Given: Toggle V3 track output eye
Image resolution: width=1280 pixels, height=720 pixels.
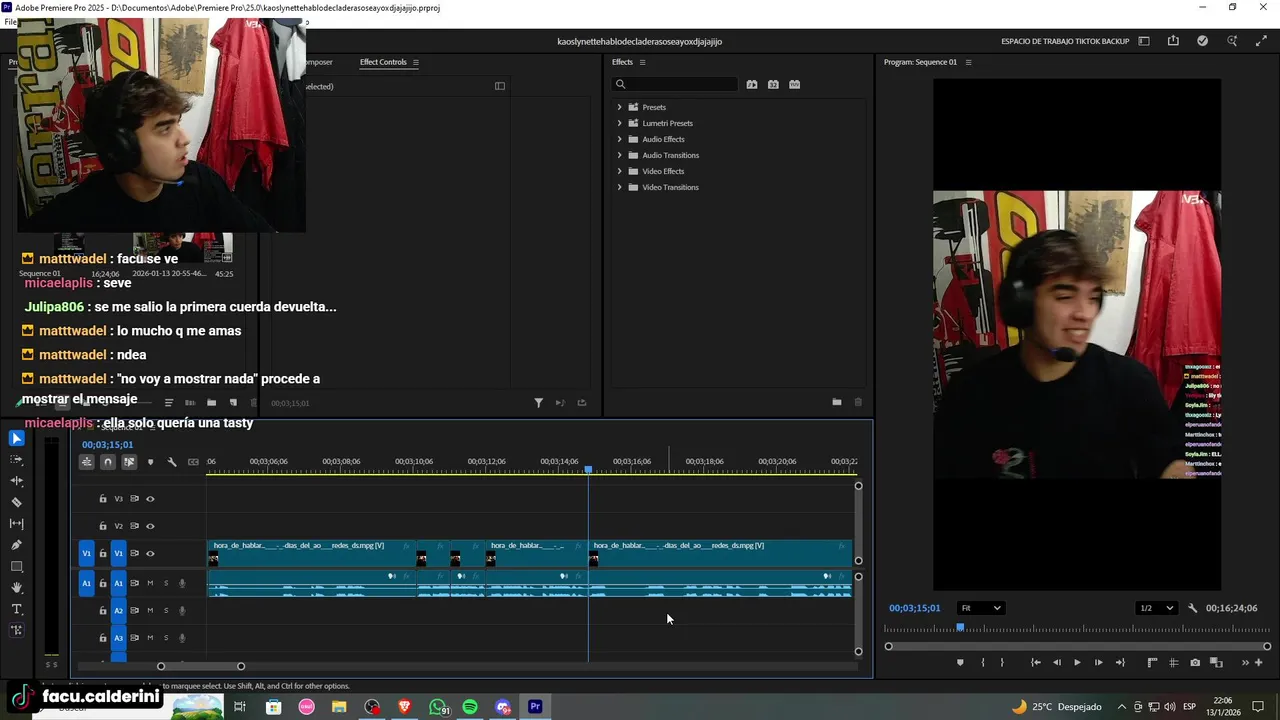Looking at the screenshot, I should [150, 499].
